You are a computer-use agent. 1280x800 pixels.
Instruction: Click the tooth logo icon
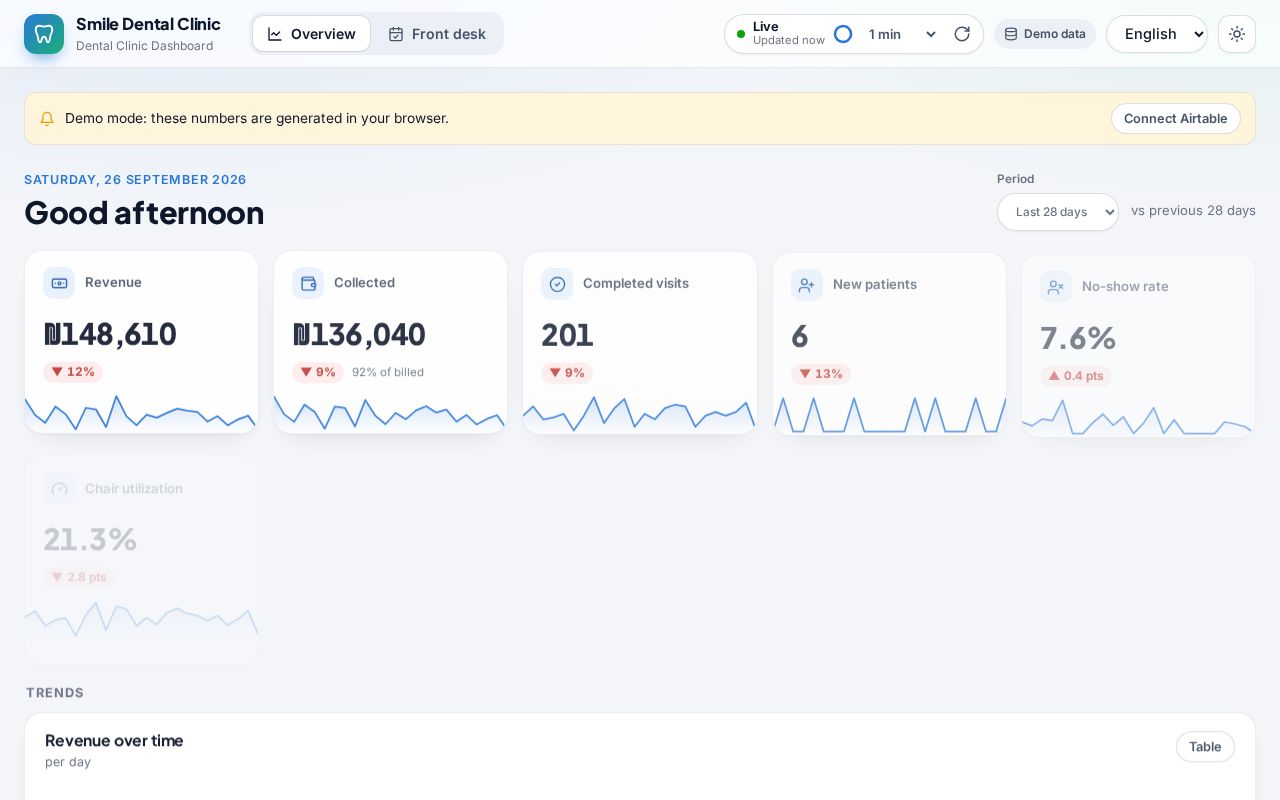[x=44, y=34]
